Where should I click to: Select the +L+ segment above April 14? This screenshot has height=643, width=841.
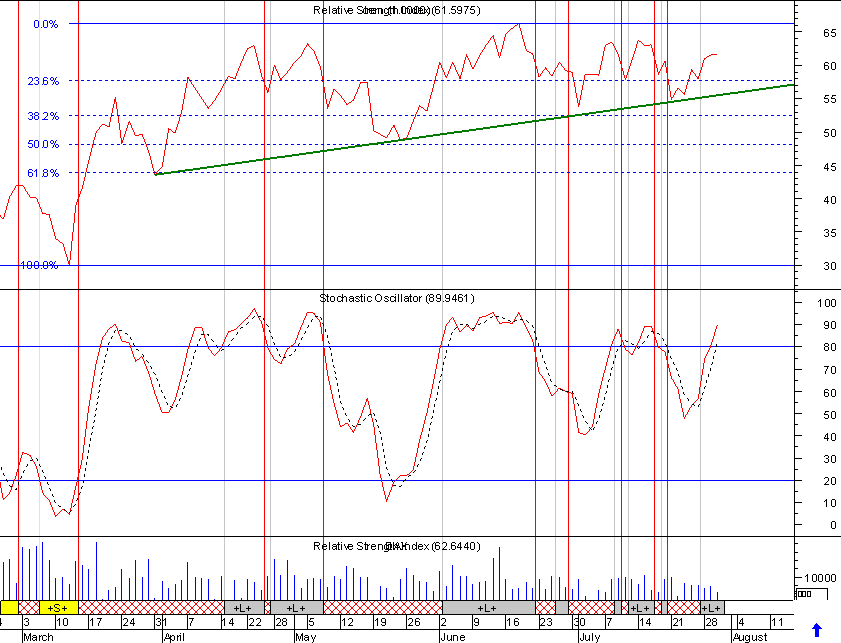244,608
